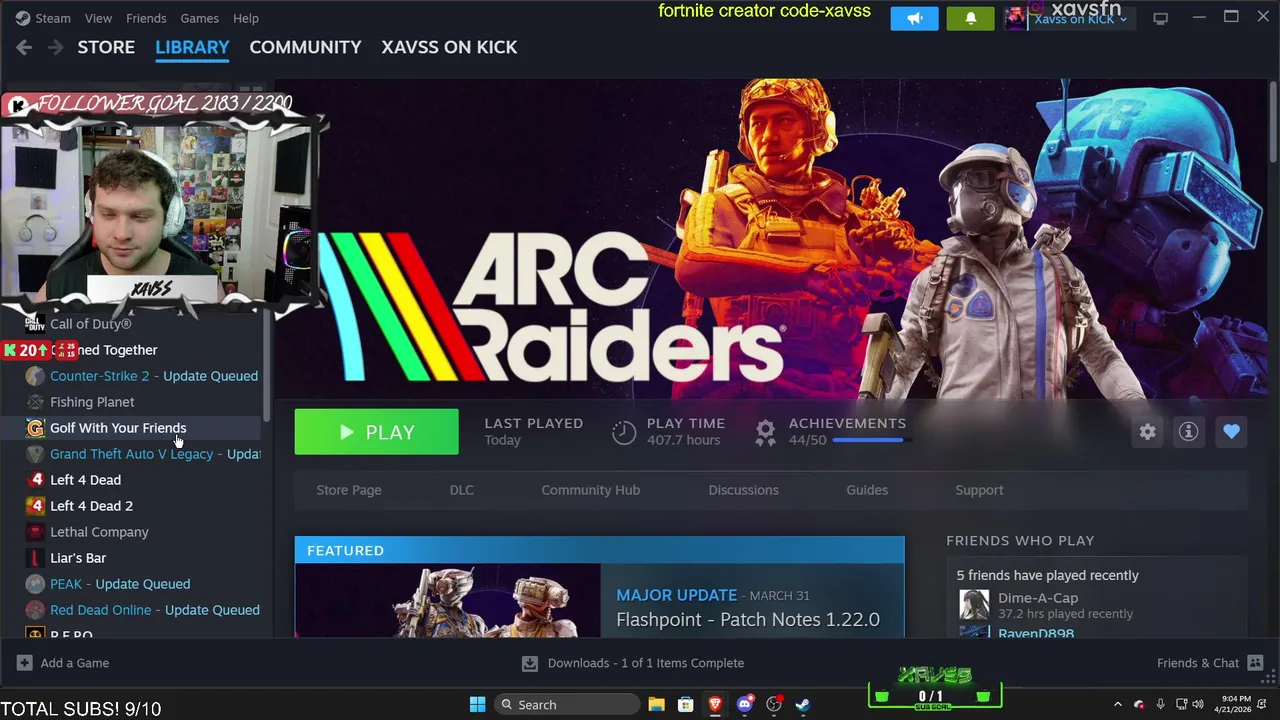Click the Grand Theft Auto V Legacy icon
The width and height of the screenshot is (1280, 720).
click(35, 454)
